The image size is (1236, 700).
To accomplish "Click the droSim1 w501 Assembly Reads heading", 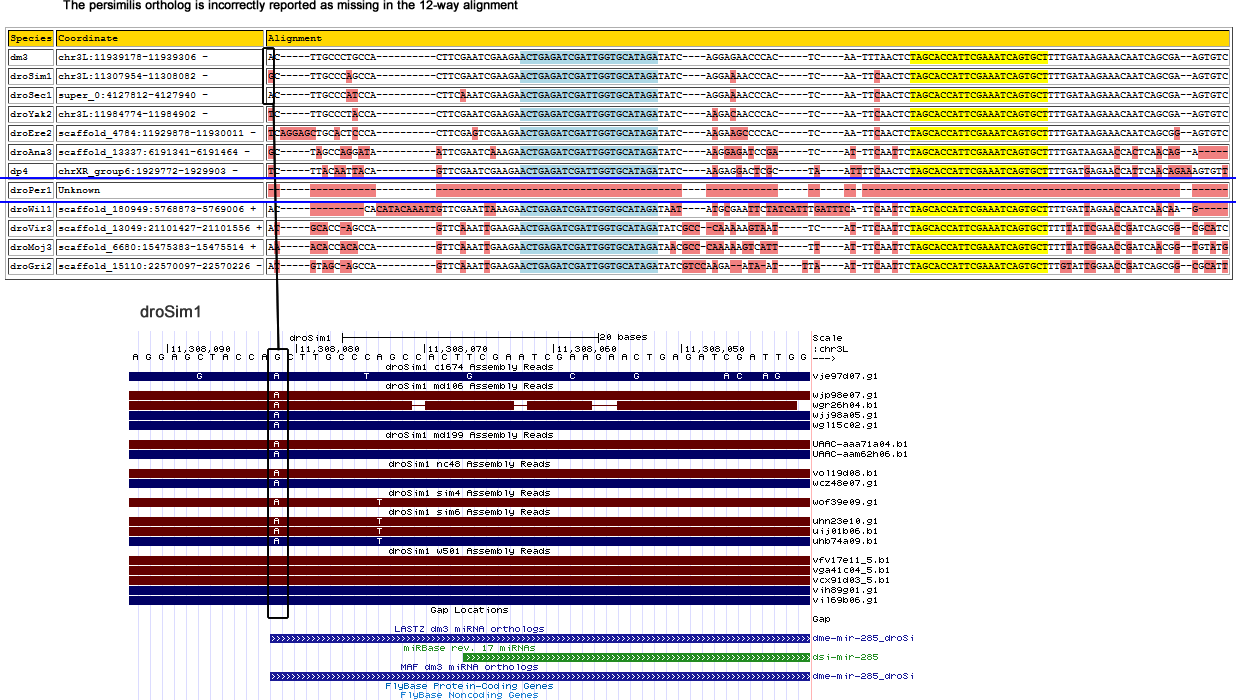I will point(468,551).
